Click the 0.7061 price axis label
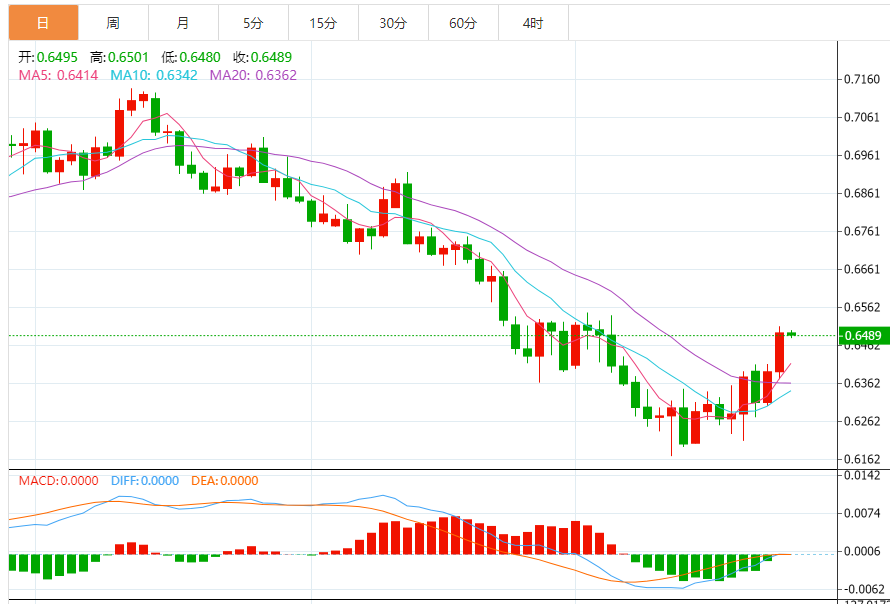Viewport: 890px width, 604px height. pyautogui.click(x=863, y=118)
